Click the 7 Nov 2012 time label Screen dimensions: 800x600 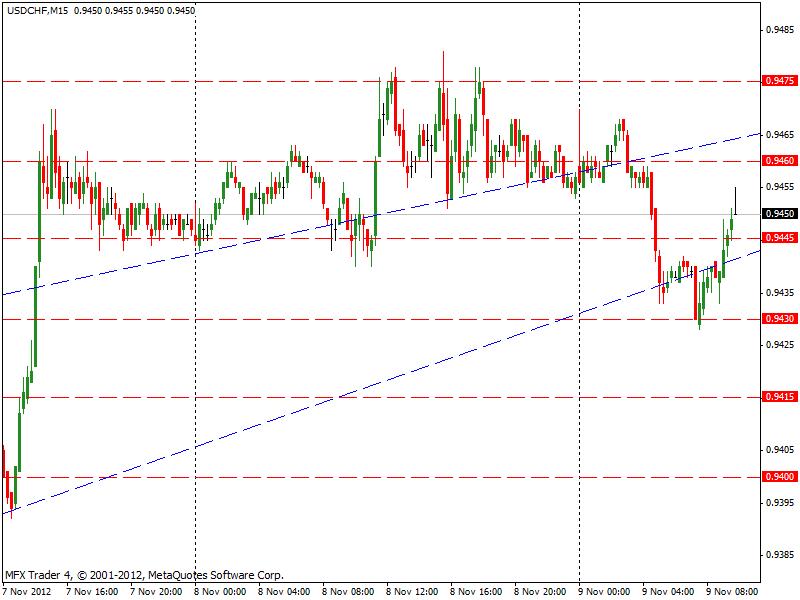click(x=28, y=592)
